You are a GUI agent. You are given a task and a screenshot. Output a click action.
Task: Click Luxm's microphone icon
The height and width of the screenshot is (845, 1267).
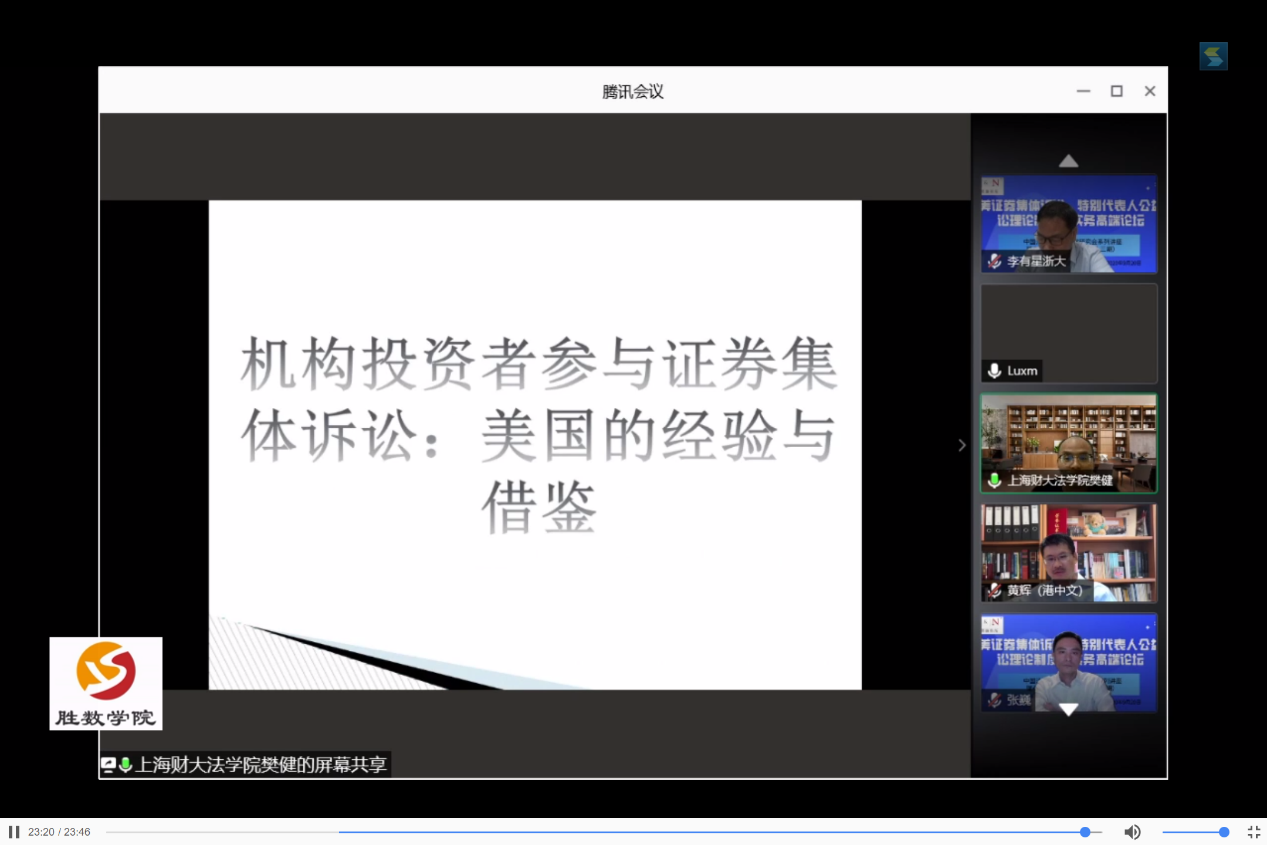tap(994, 371)
